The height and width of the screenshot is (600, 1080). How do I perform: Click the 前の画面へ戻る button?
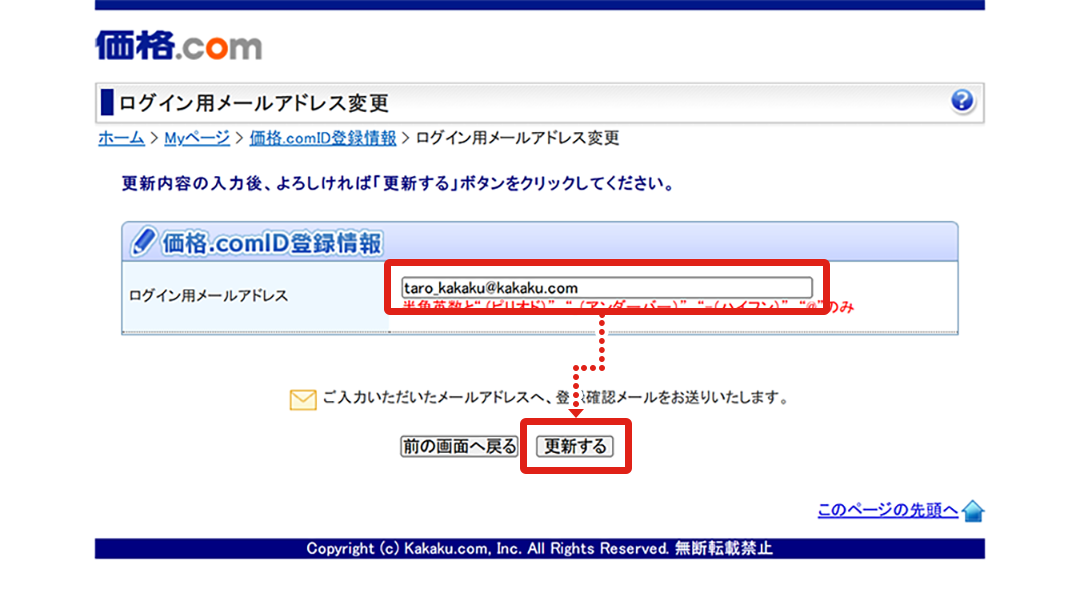click(x=459, y=446)
